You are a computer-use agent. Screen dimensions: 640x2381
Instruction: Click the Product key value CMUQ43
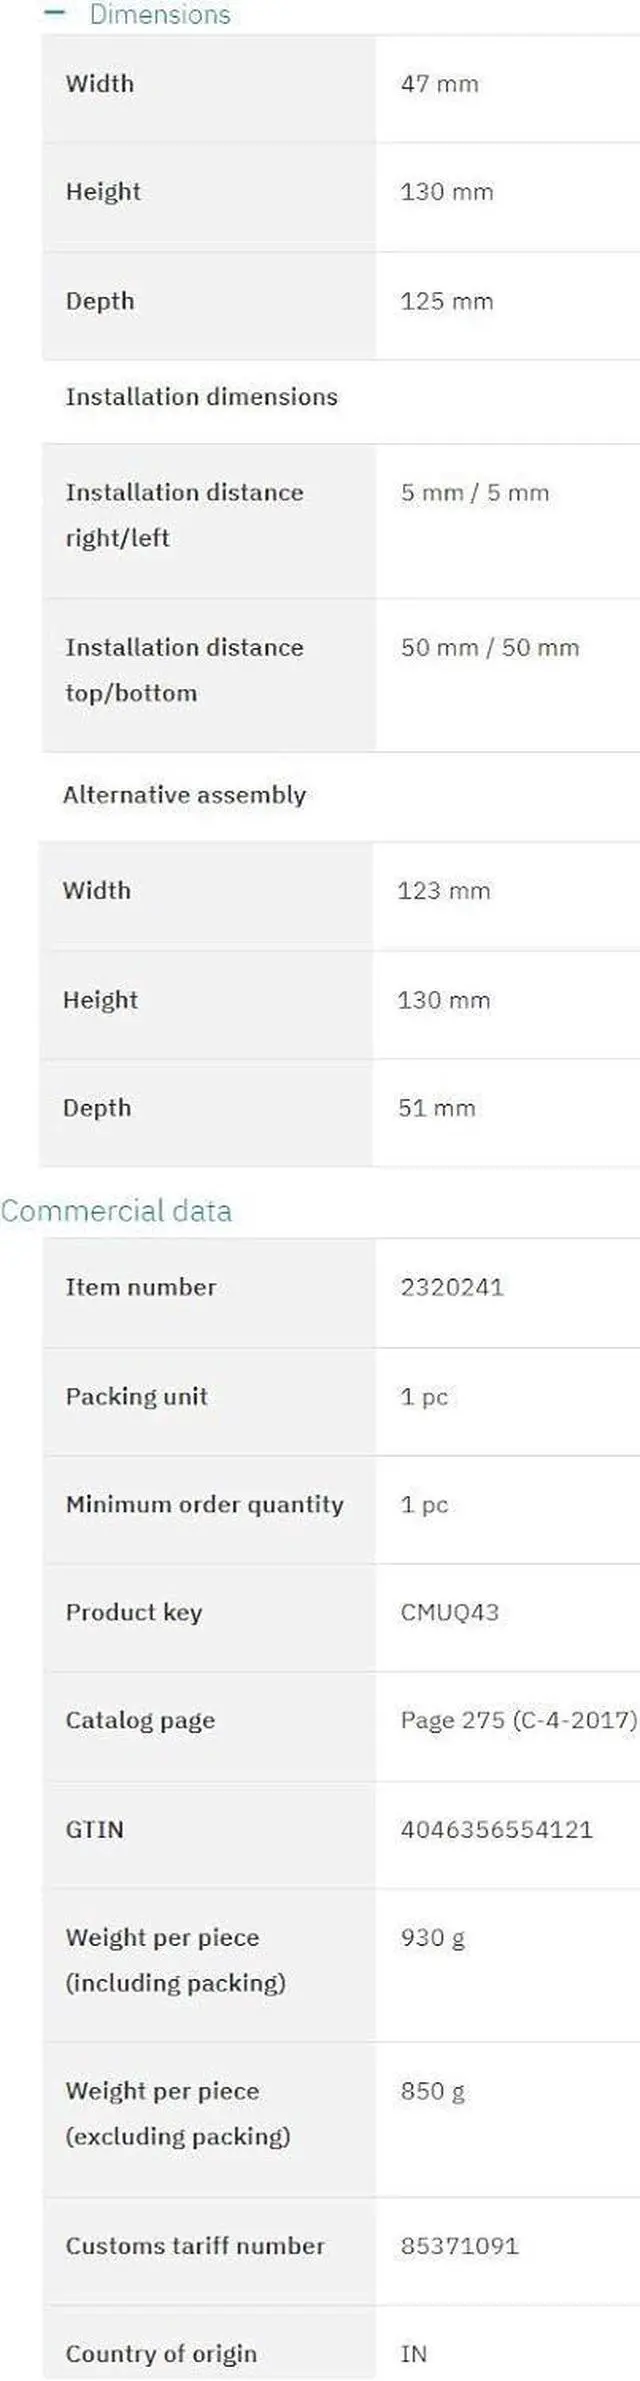click(x=449, y=1612)
